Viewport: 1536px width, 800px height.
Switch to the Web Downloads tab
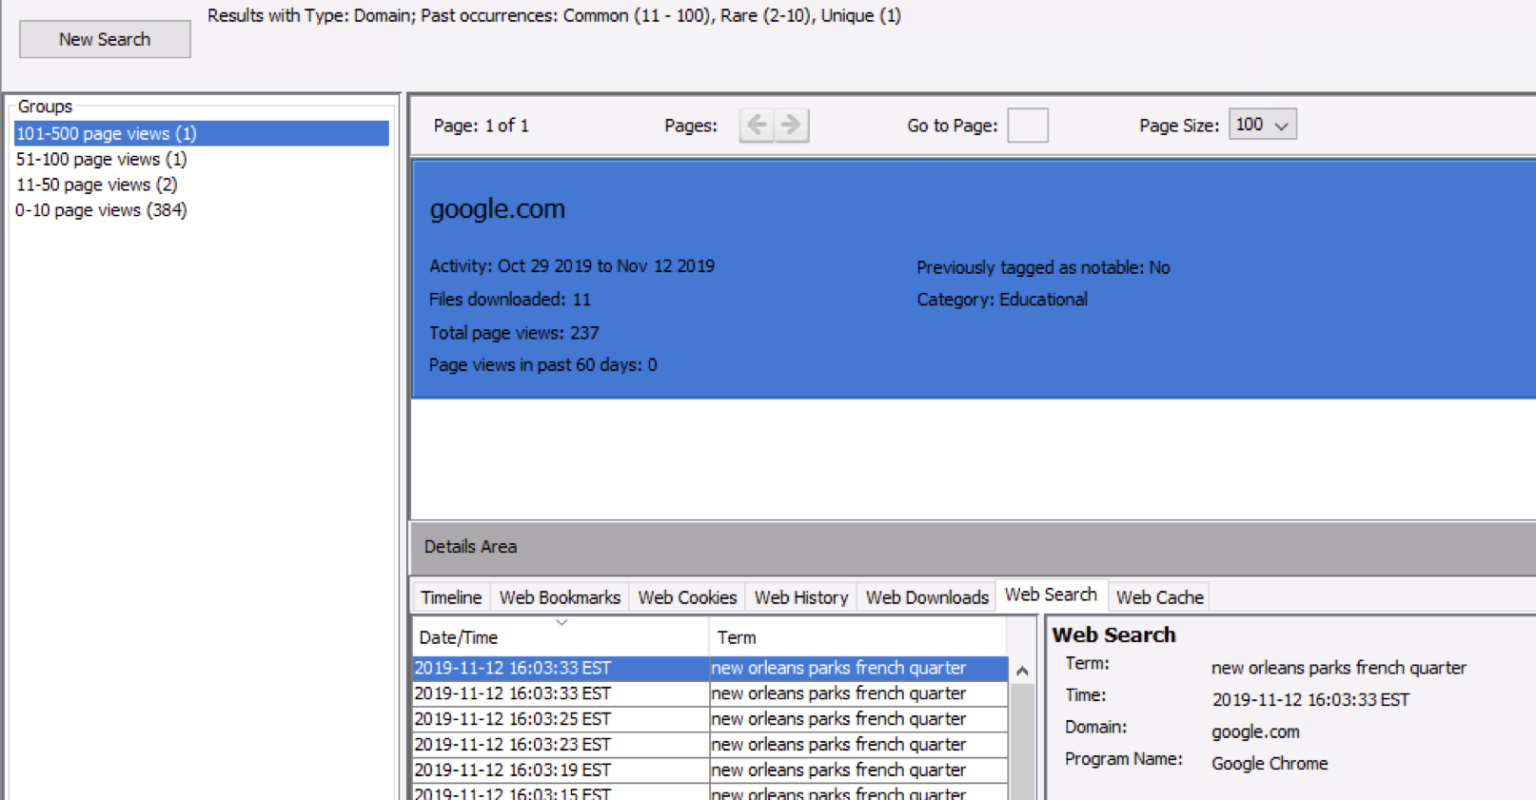click(925, 597)
